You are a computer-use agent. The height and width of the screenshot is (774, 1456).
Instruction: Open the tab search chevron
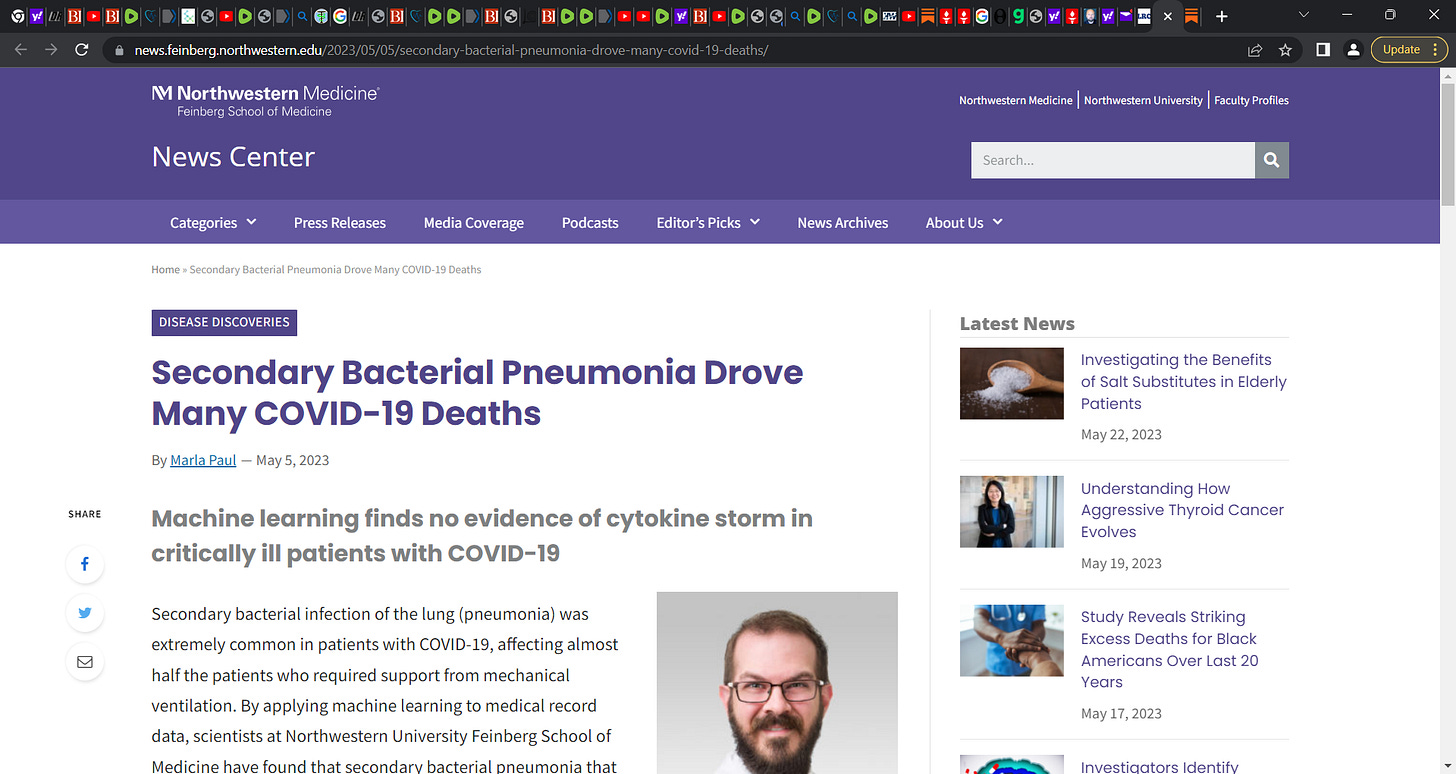pos(1303,15)
